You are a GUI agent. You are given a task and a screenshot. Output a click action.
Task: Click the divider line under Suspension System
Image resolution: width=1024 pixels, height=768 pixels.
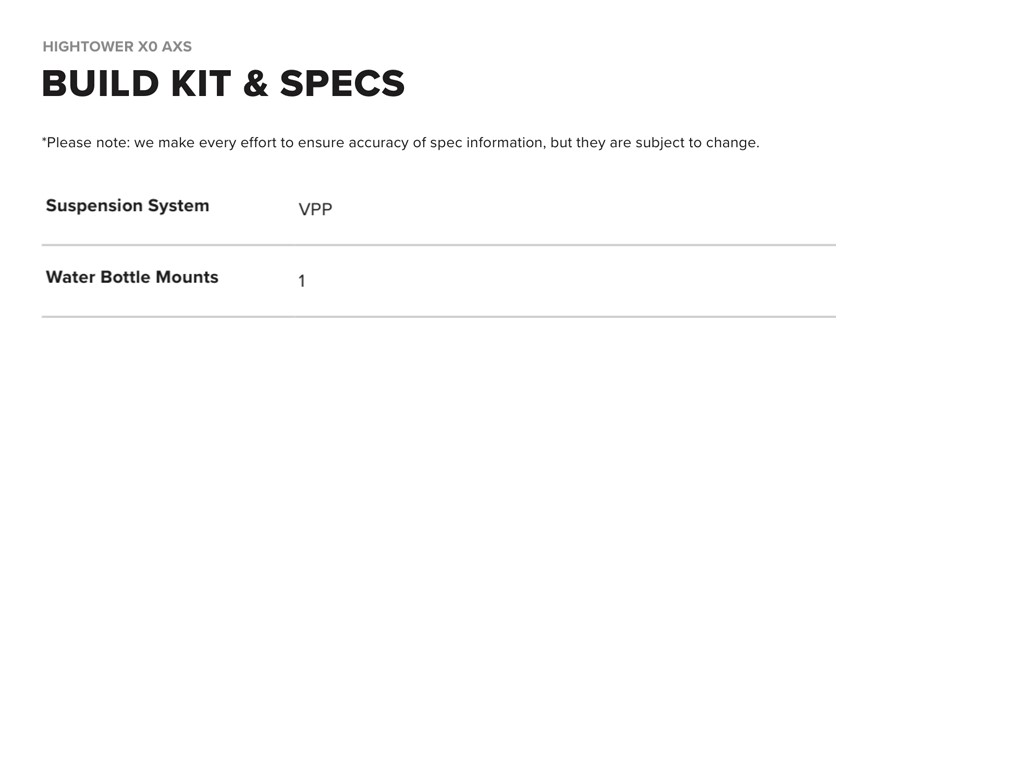tap(438, 245)
